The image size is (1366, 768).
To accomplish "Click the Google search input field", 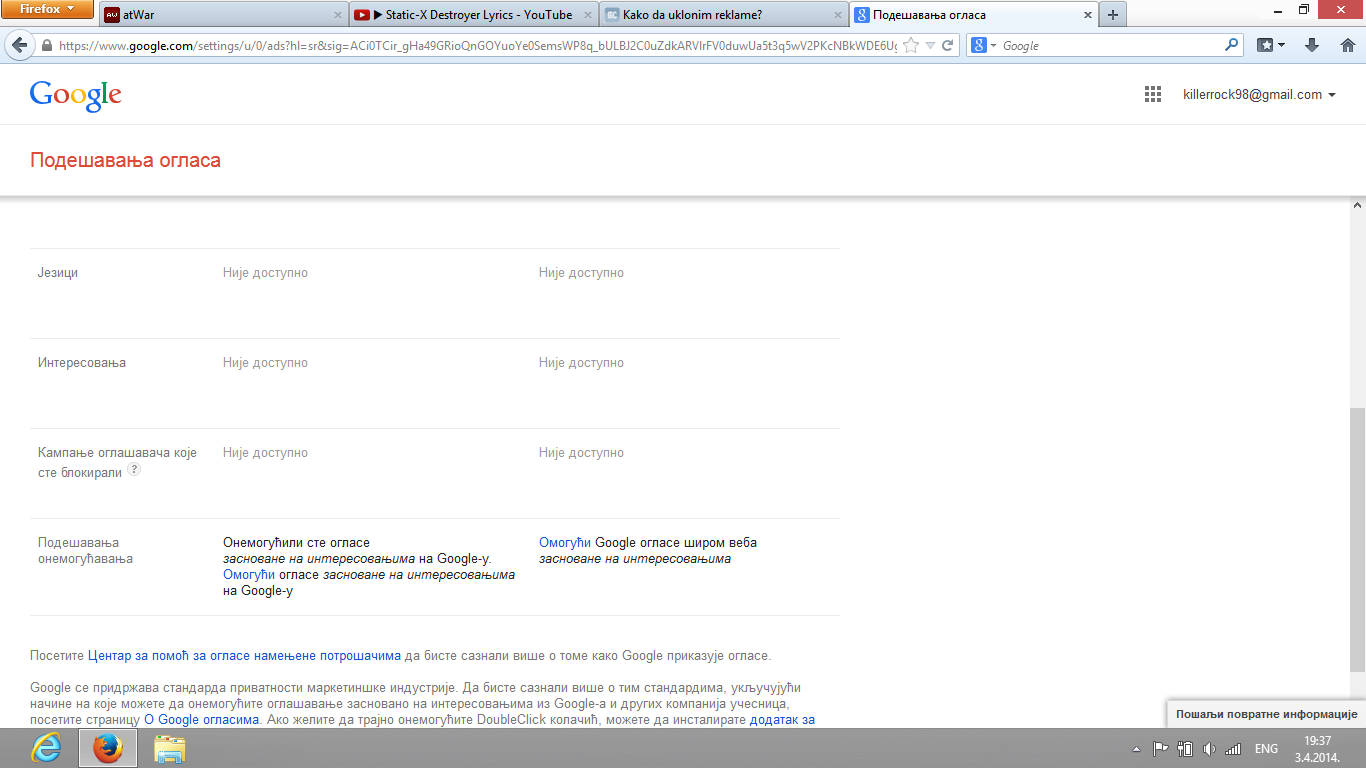I will (1111, 46).
